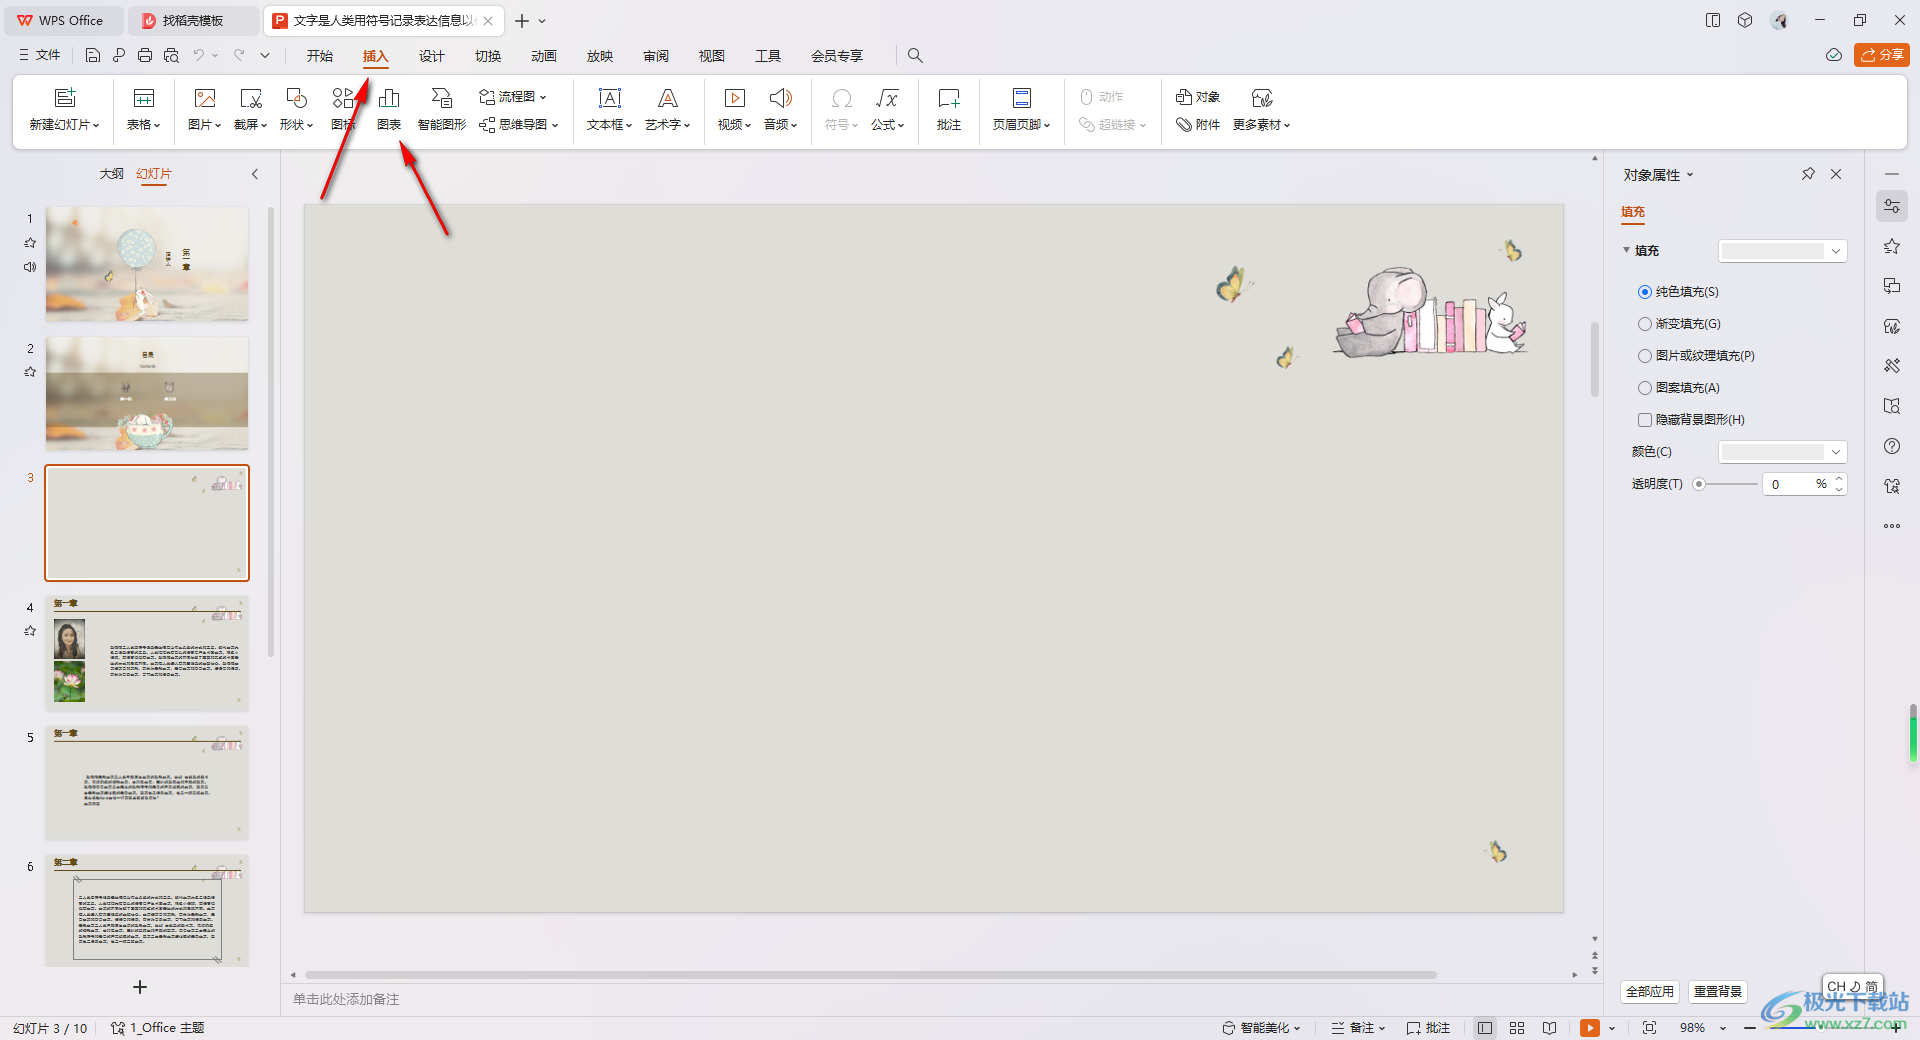Image resolution: width=1920 pixels, height=1040 pixels.
Task: Open the Formula (公式) tool
Action: click(887, 109)
